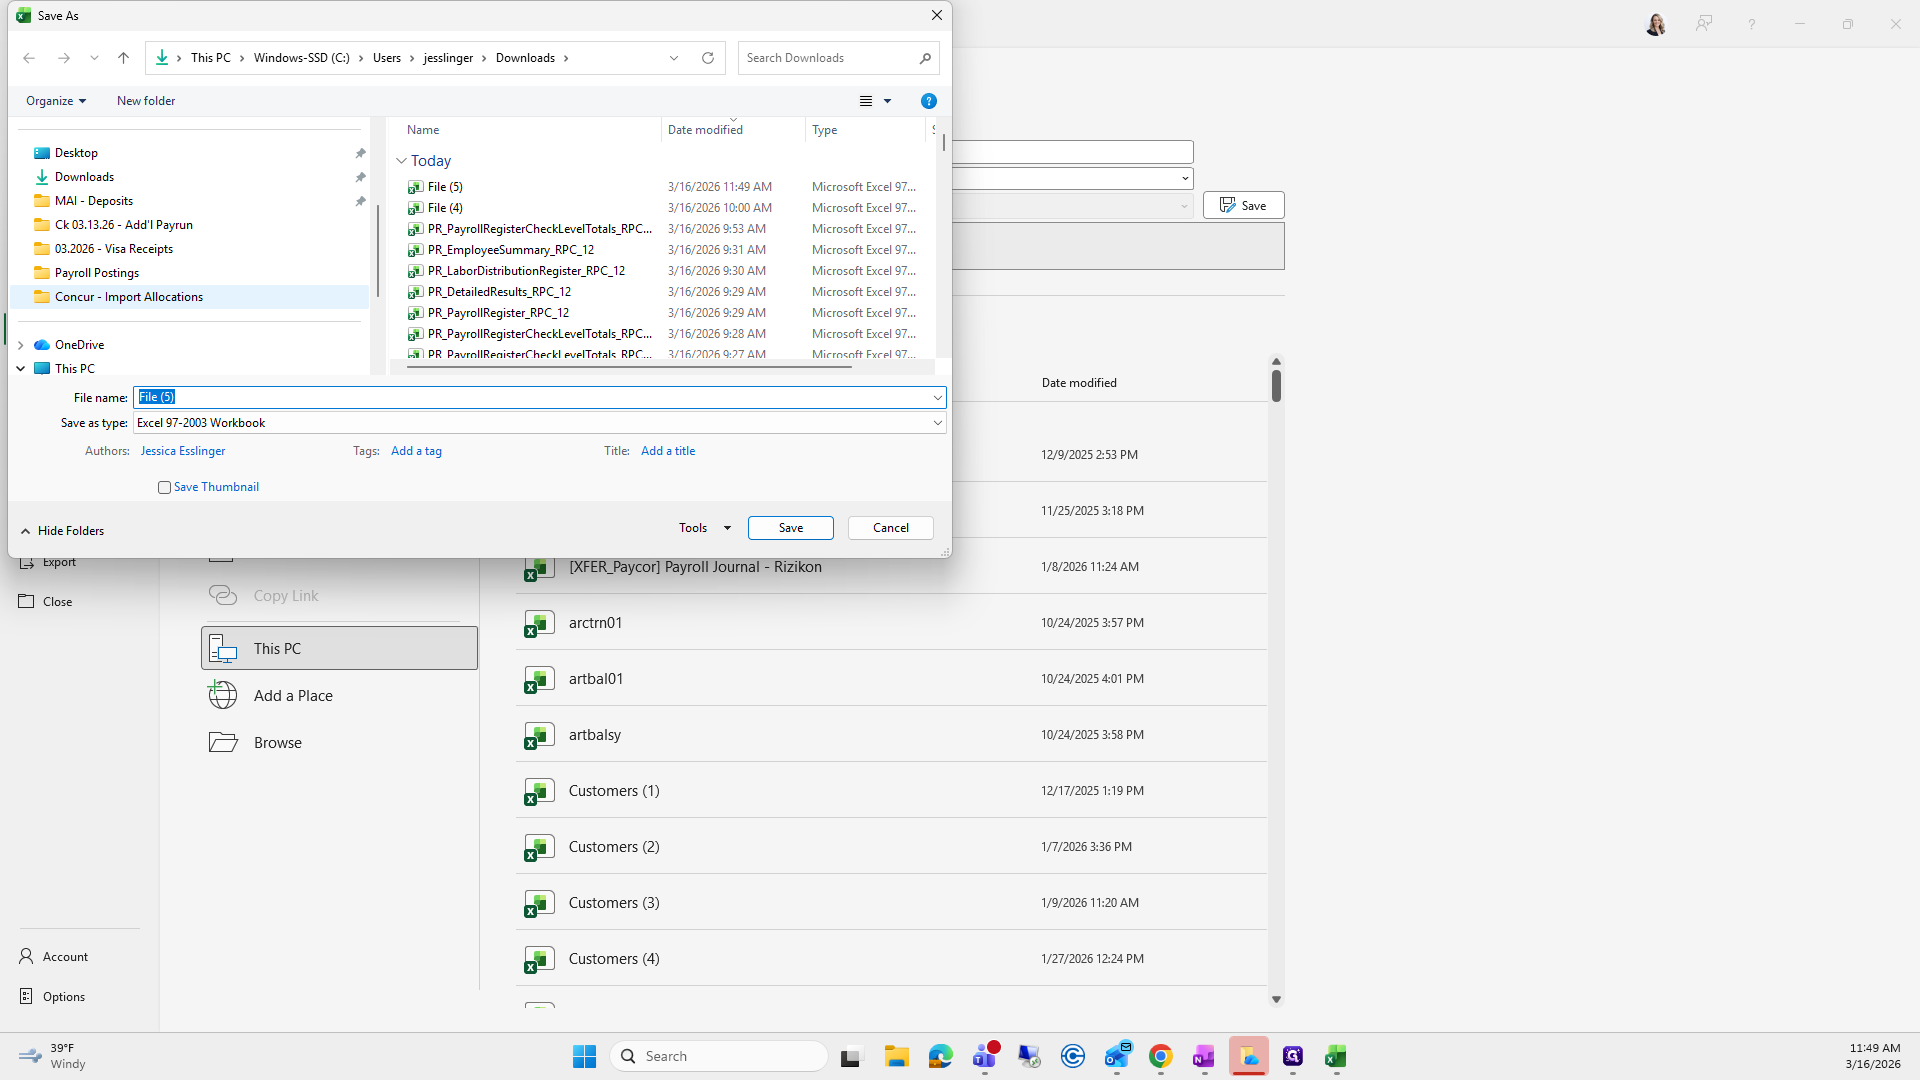Click the horizontal scrollbar in the file list
Viewport: 1920px width, 1080px height.
[x=630, y=367]
